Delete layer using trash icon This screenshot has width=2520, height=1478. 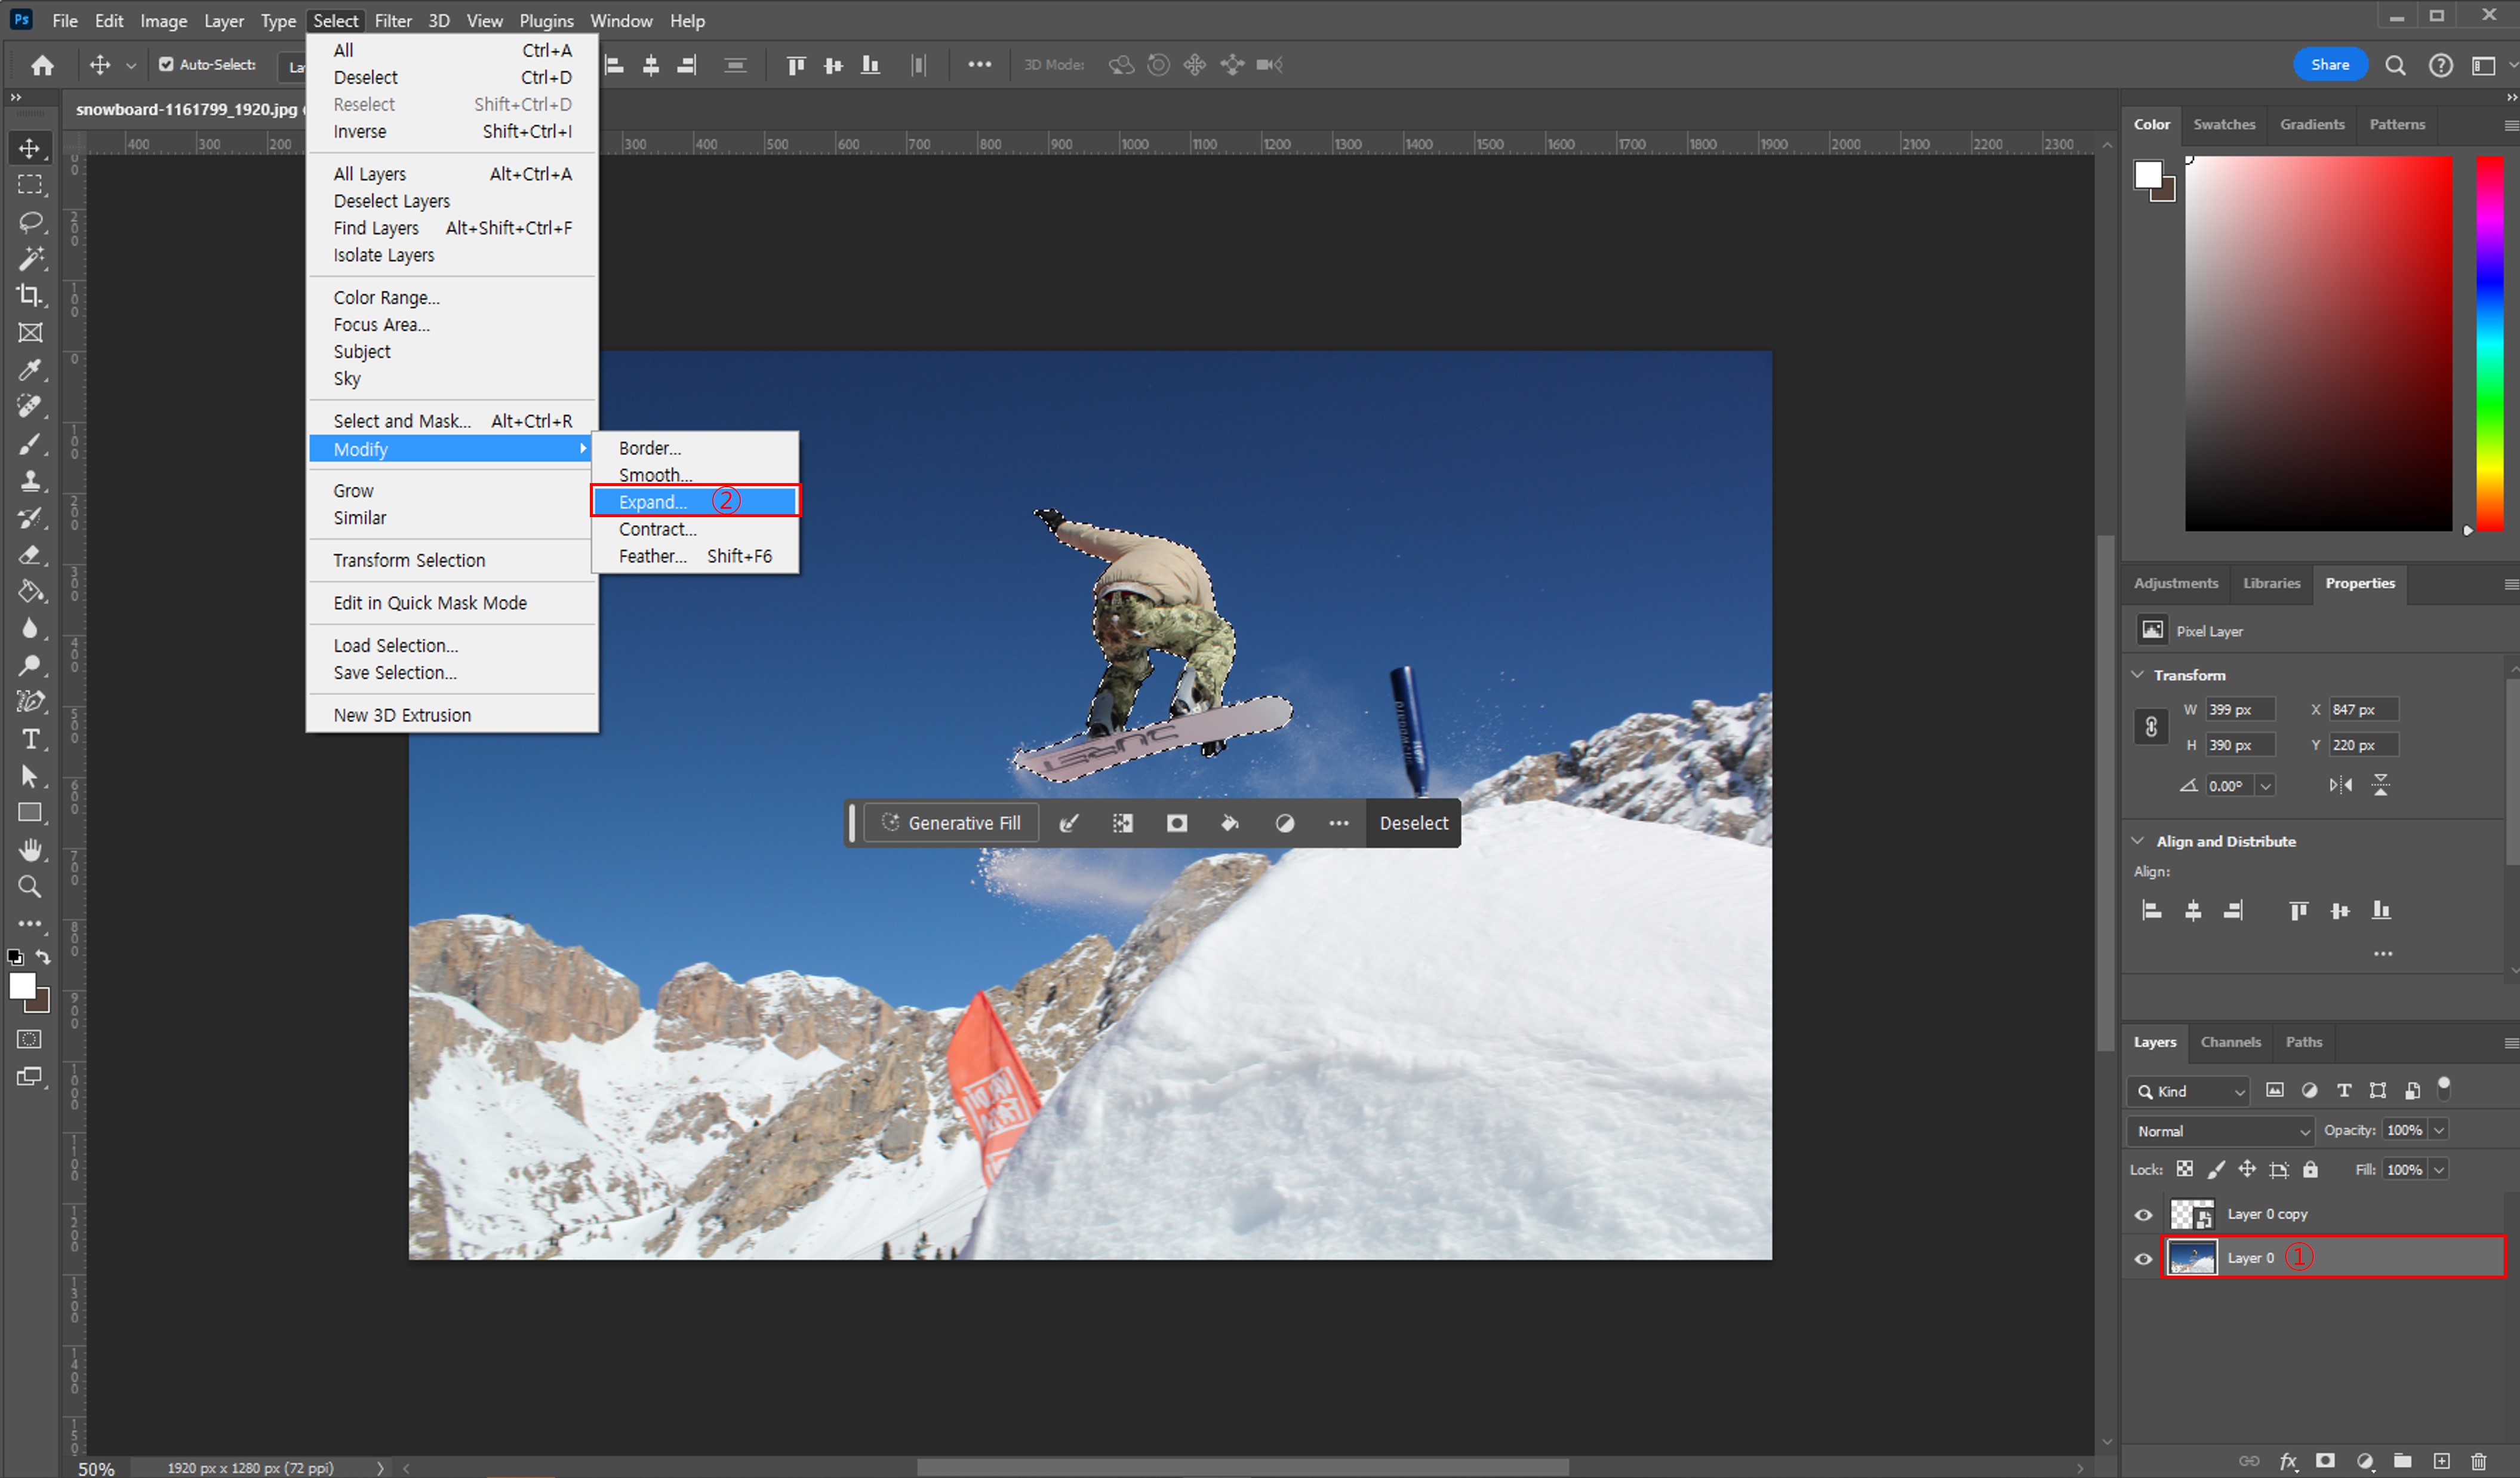(2478, 1461)
